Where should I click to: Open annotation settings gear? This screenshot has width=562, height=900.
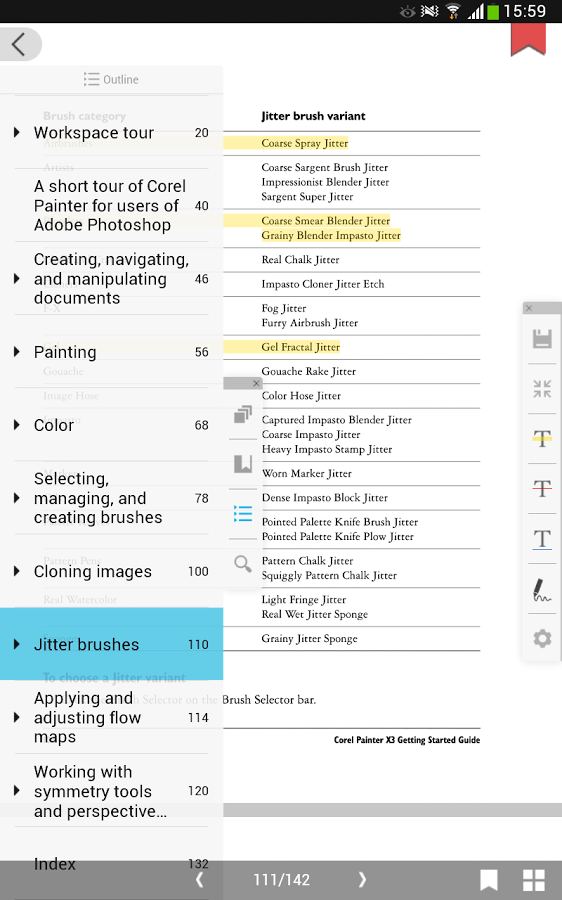[542, 638]
